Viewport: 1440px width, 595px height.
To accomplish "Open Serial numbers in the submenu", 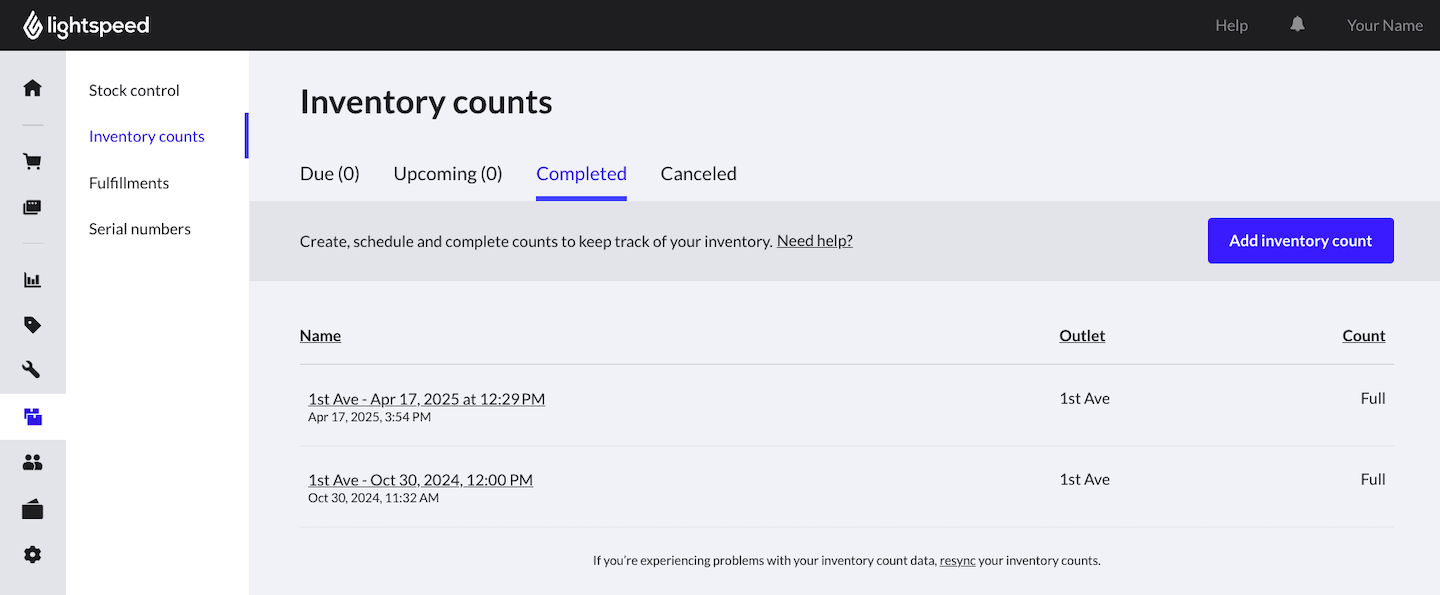I will 139,229.
